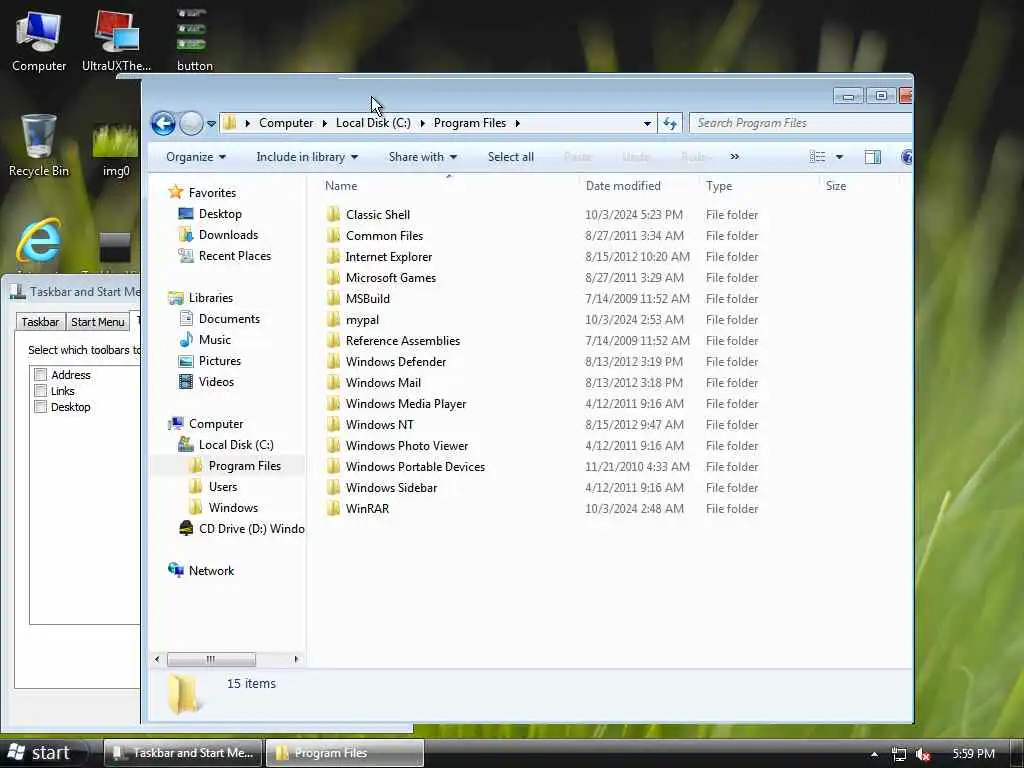Screen dimensions: 1024x768
Task: Click the Favorites star icon
Action: click(176, 192)
